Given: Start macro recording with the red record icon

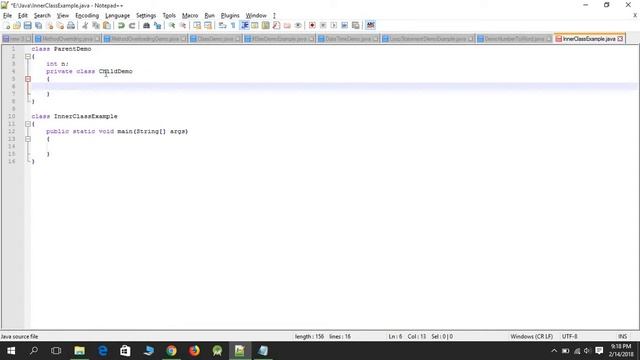Looking at the screenshot, I should pos(312,25).
